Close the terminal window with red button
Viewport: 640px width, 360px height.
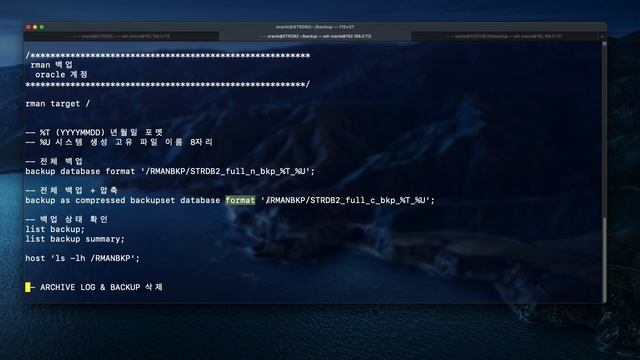pos(28,27)
